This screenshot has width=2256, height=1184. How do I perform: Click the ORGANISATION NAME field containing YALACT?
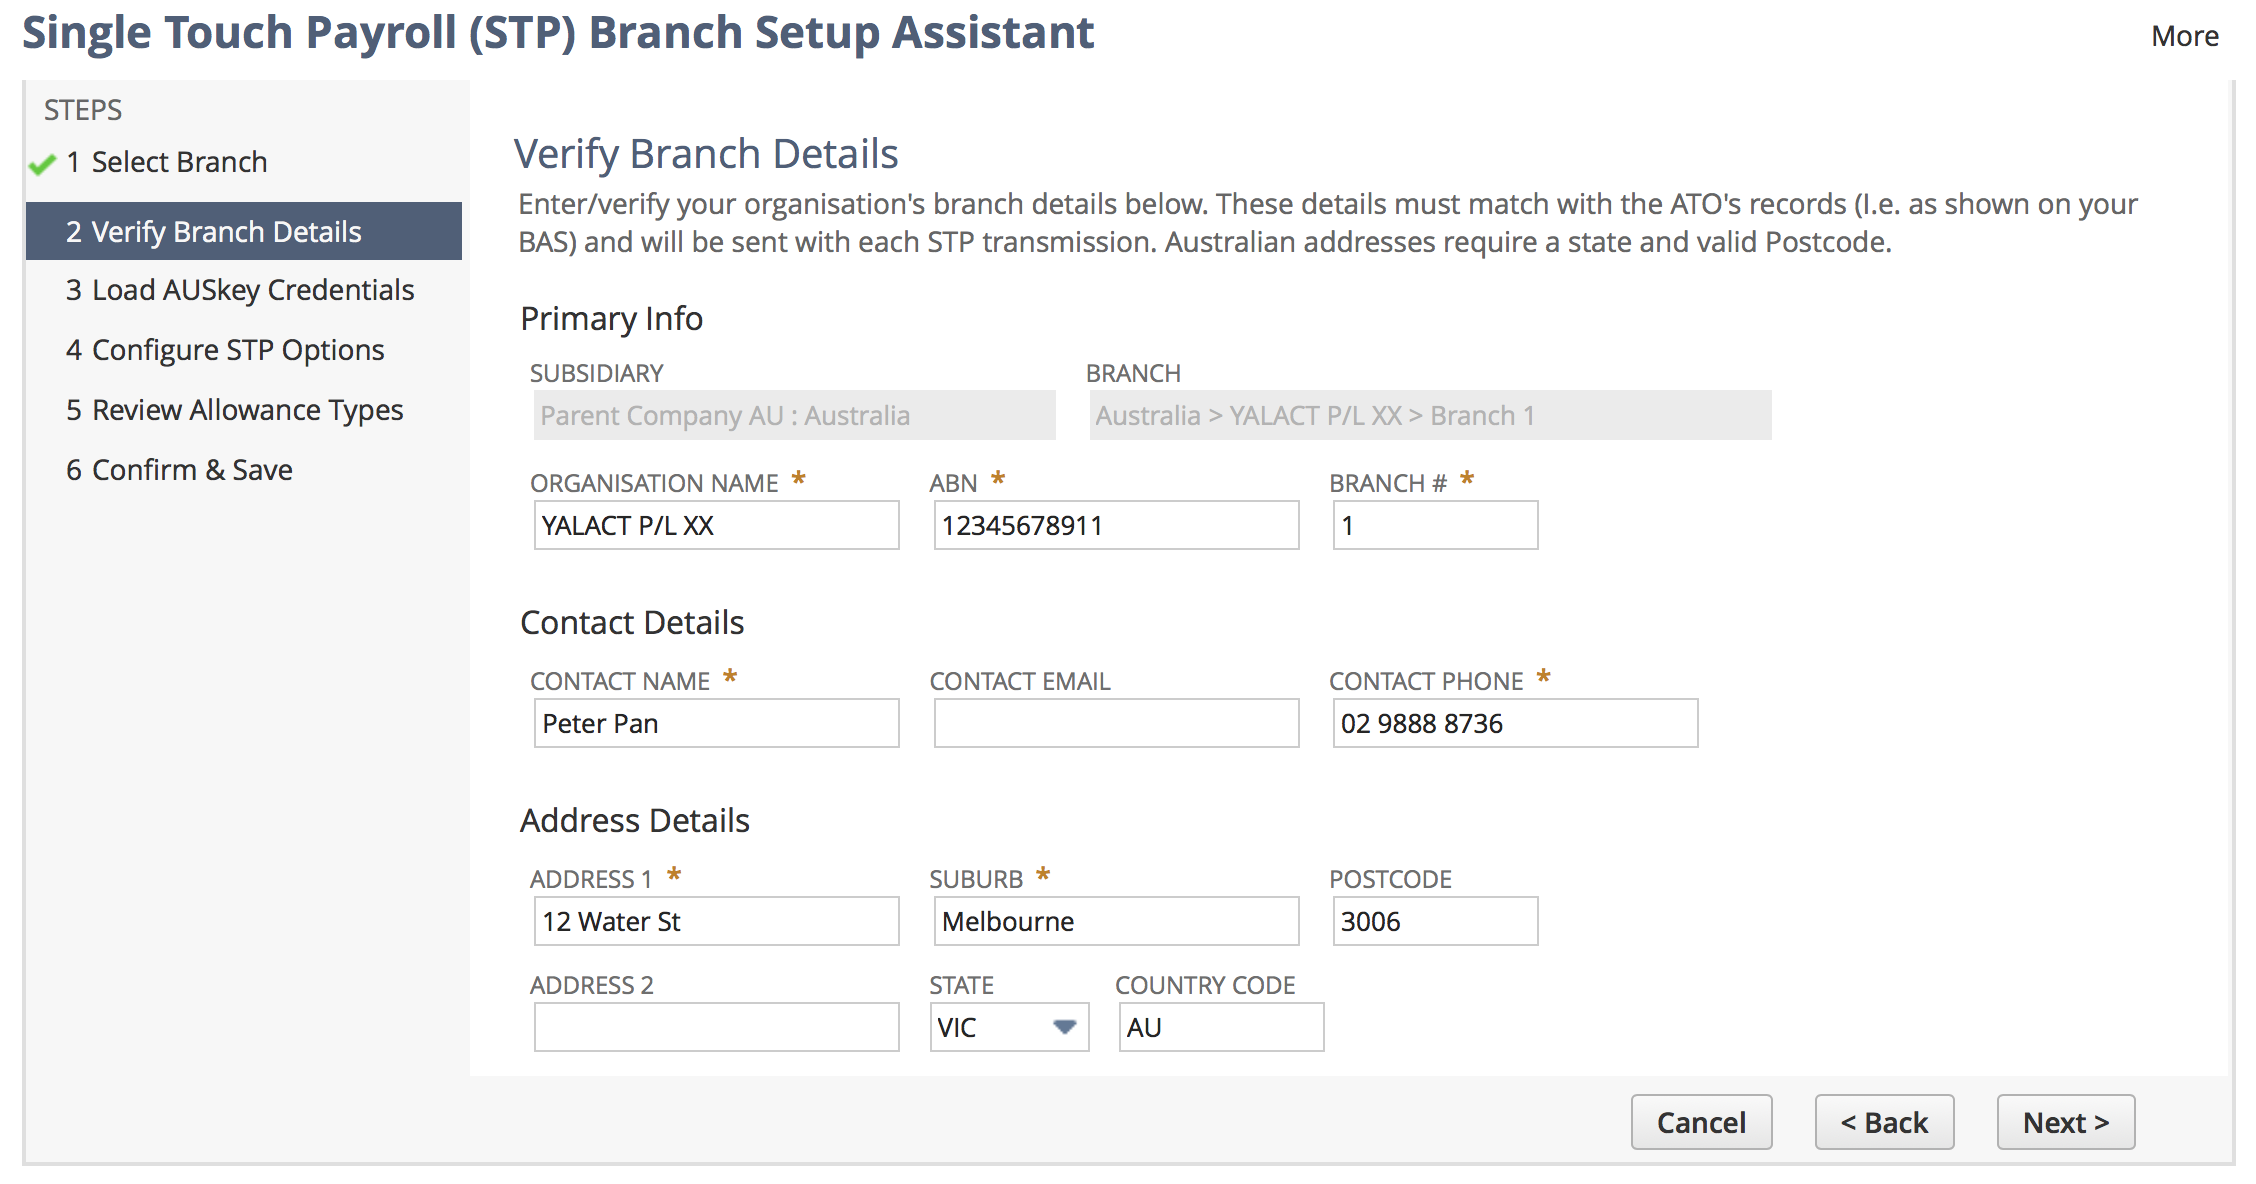click(715, 525)
